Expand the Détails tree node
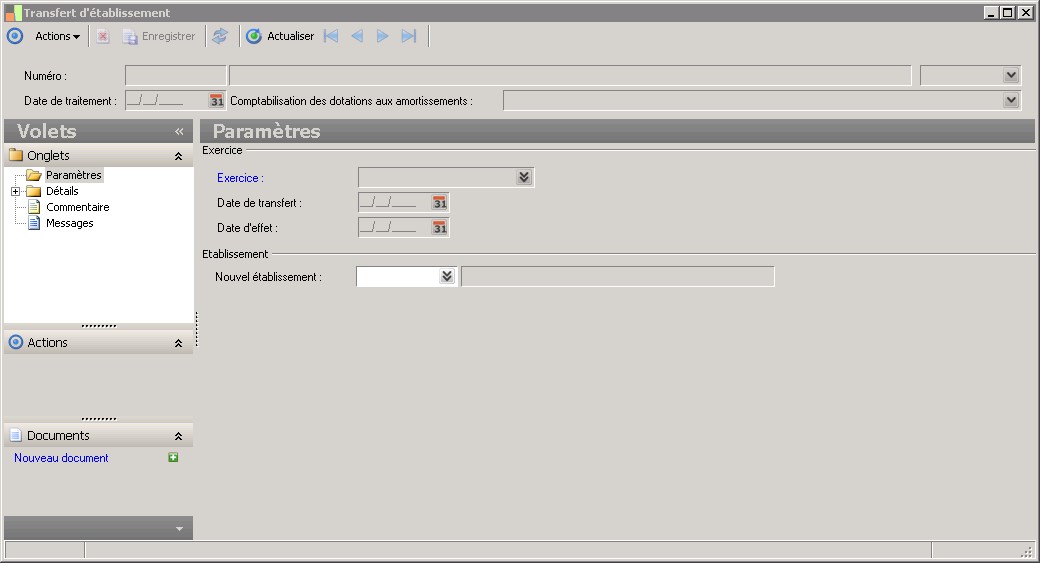 pyautogui.click(x=15, y=192)
